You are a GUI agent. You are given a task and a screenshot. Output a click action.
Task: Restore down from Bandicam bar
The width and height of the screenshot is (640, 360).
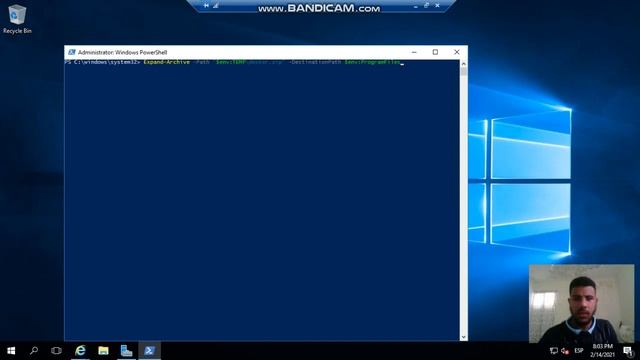click(x=426, y=6)
